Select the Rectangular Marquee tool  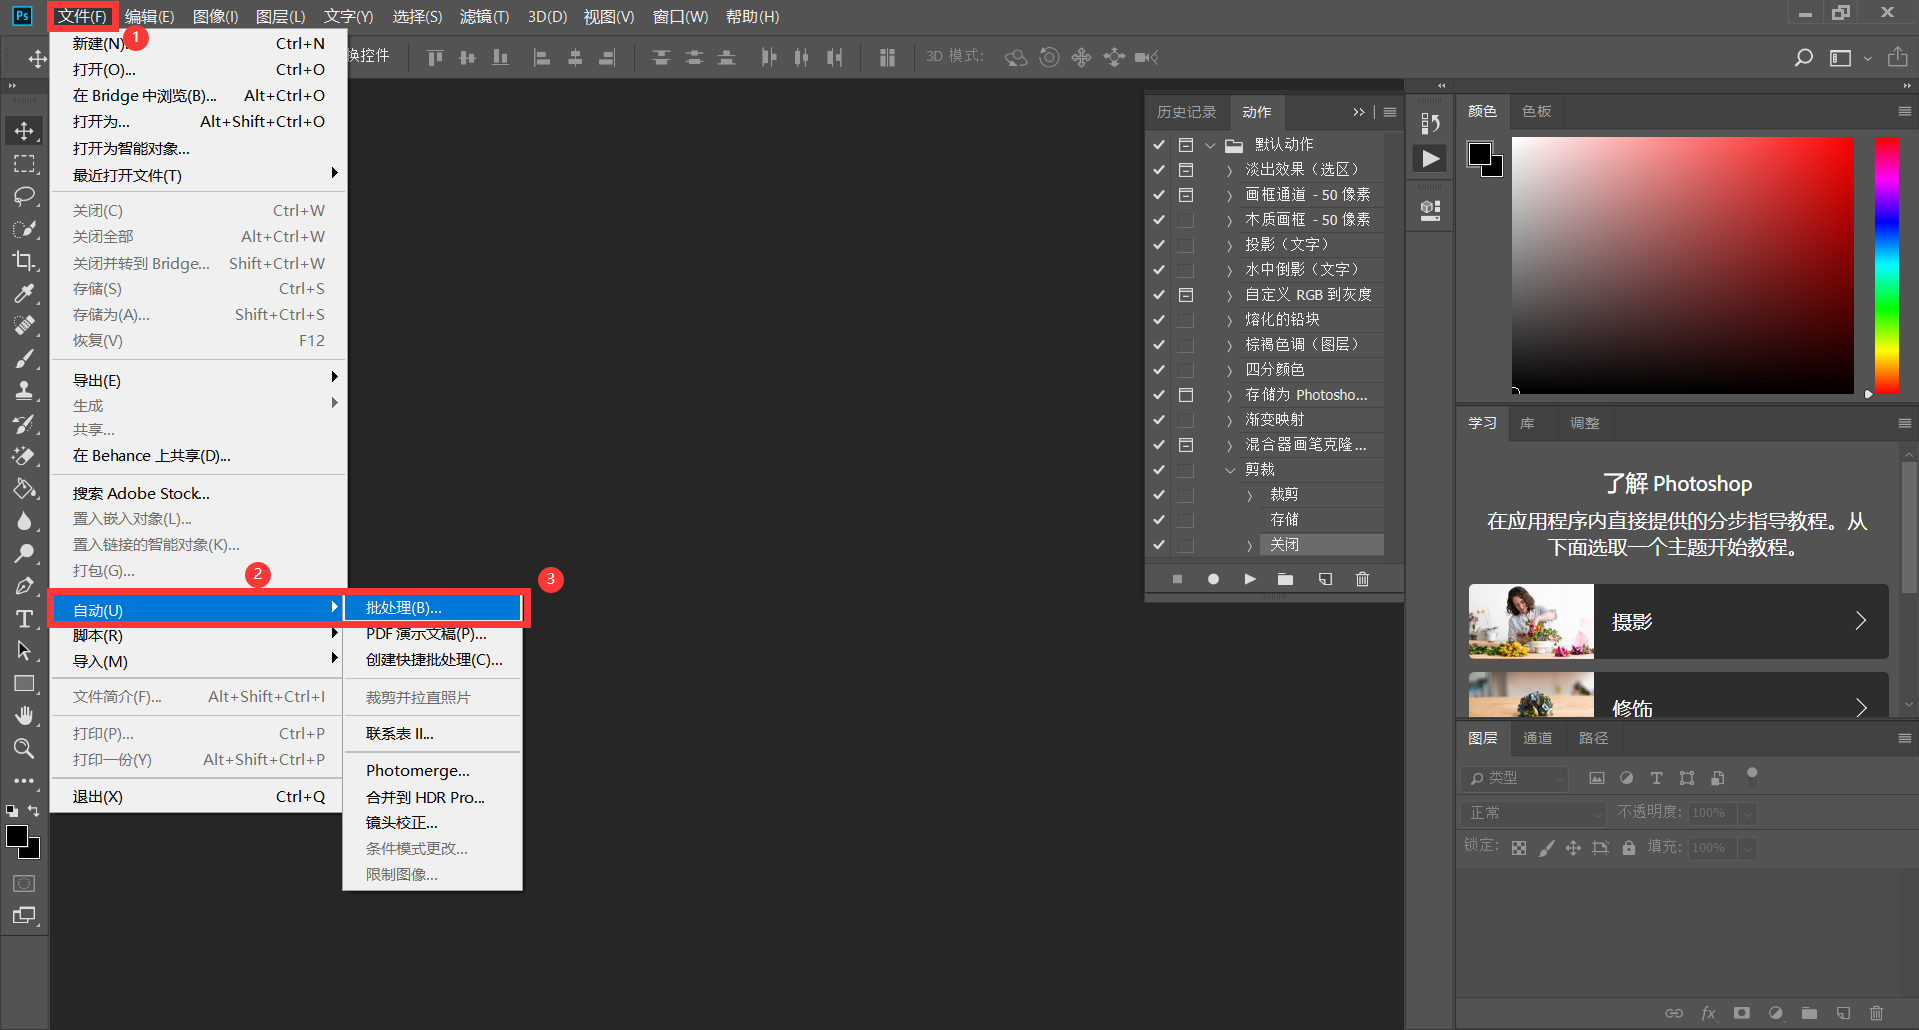point(24,163)
